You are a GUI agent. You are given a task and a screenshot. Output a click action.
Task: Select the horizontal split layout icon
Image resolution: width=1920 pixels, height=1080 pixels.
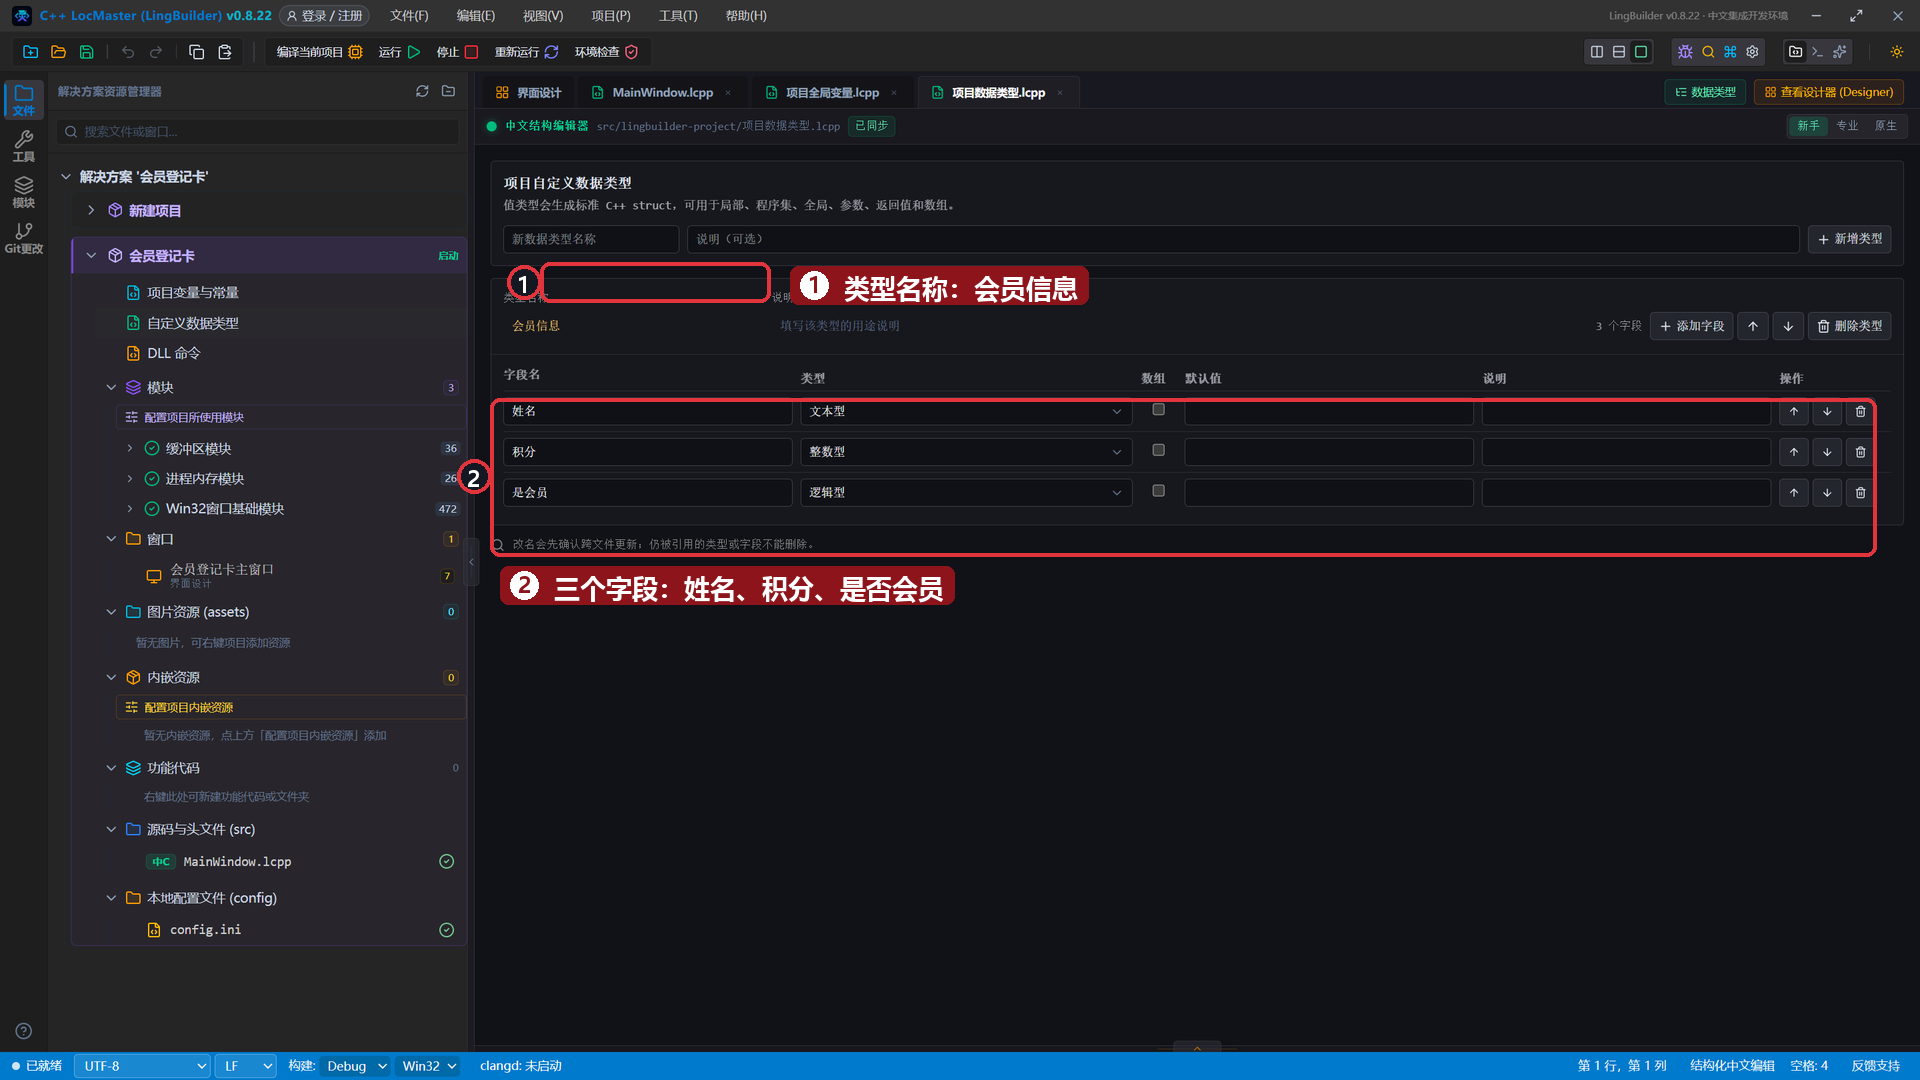(x=1619, y=52)
